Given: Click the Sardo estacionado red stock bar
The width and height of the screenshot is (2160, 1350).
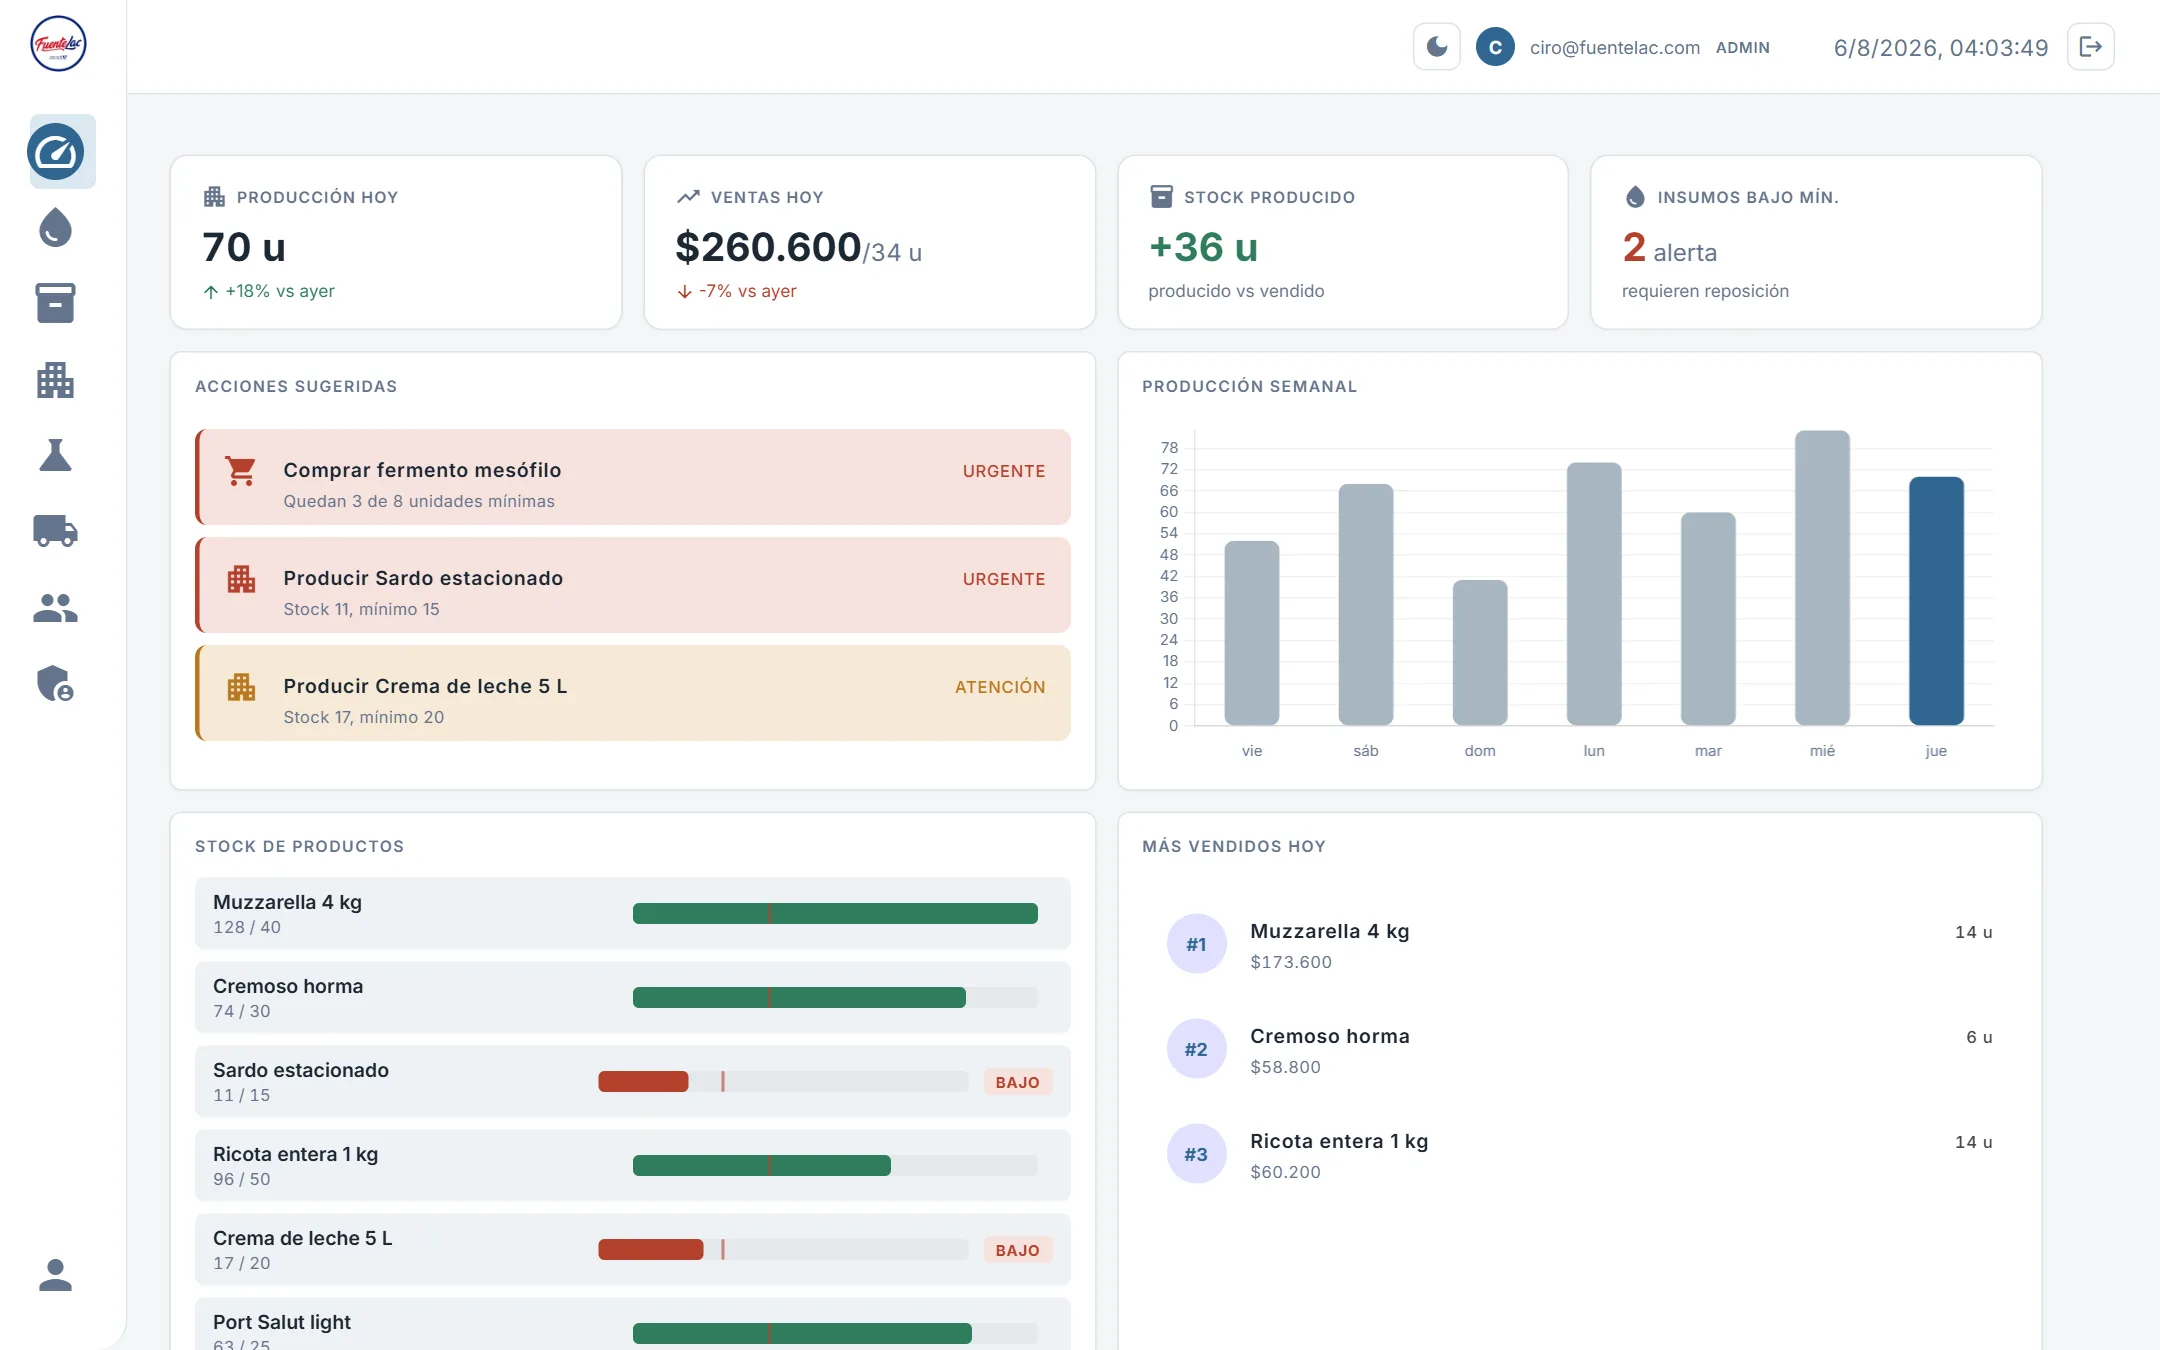Looking at the screenshot, I should click(643, 1081).
